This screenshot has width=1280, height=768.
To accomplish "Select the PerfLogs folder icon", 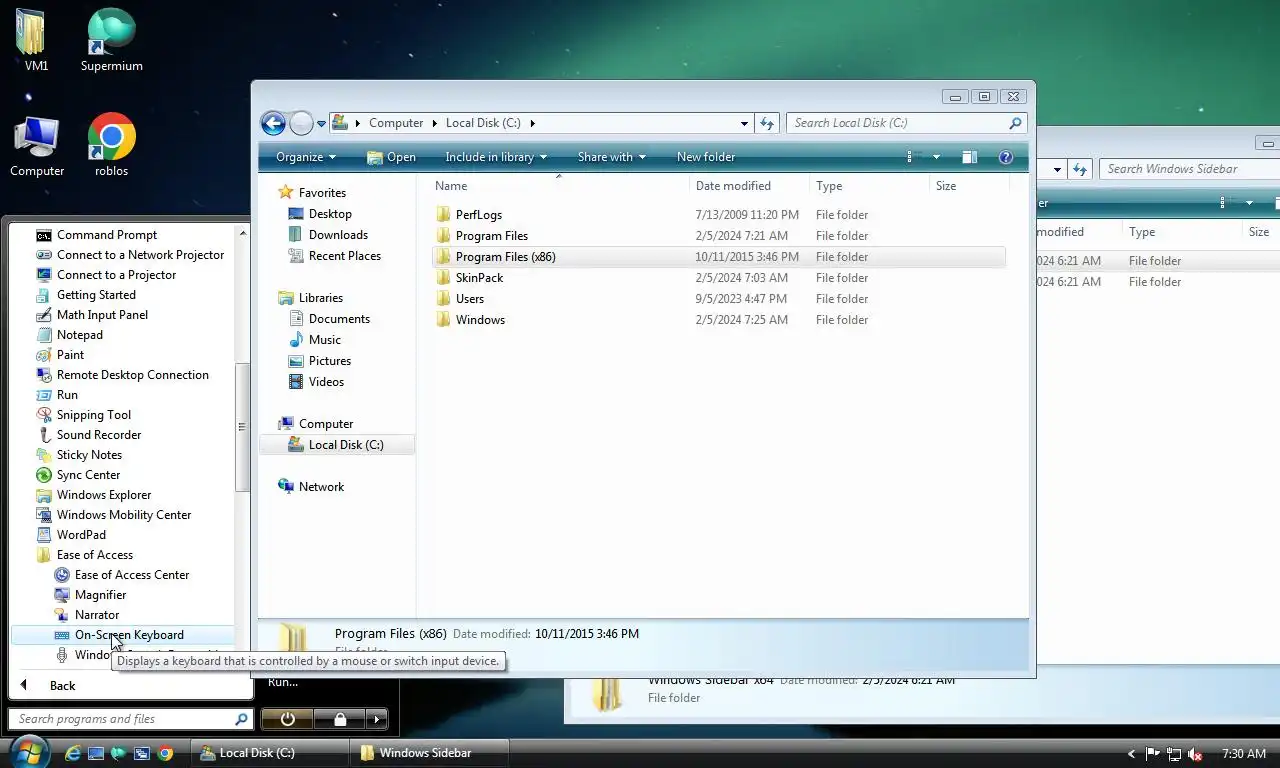I will point(444,215).
